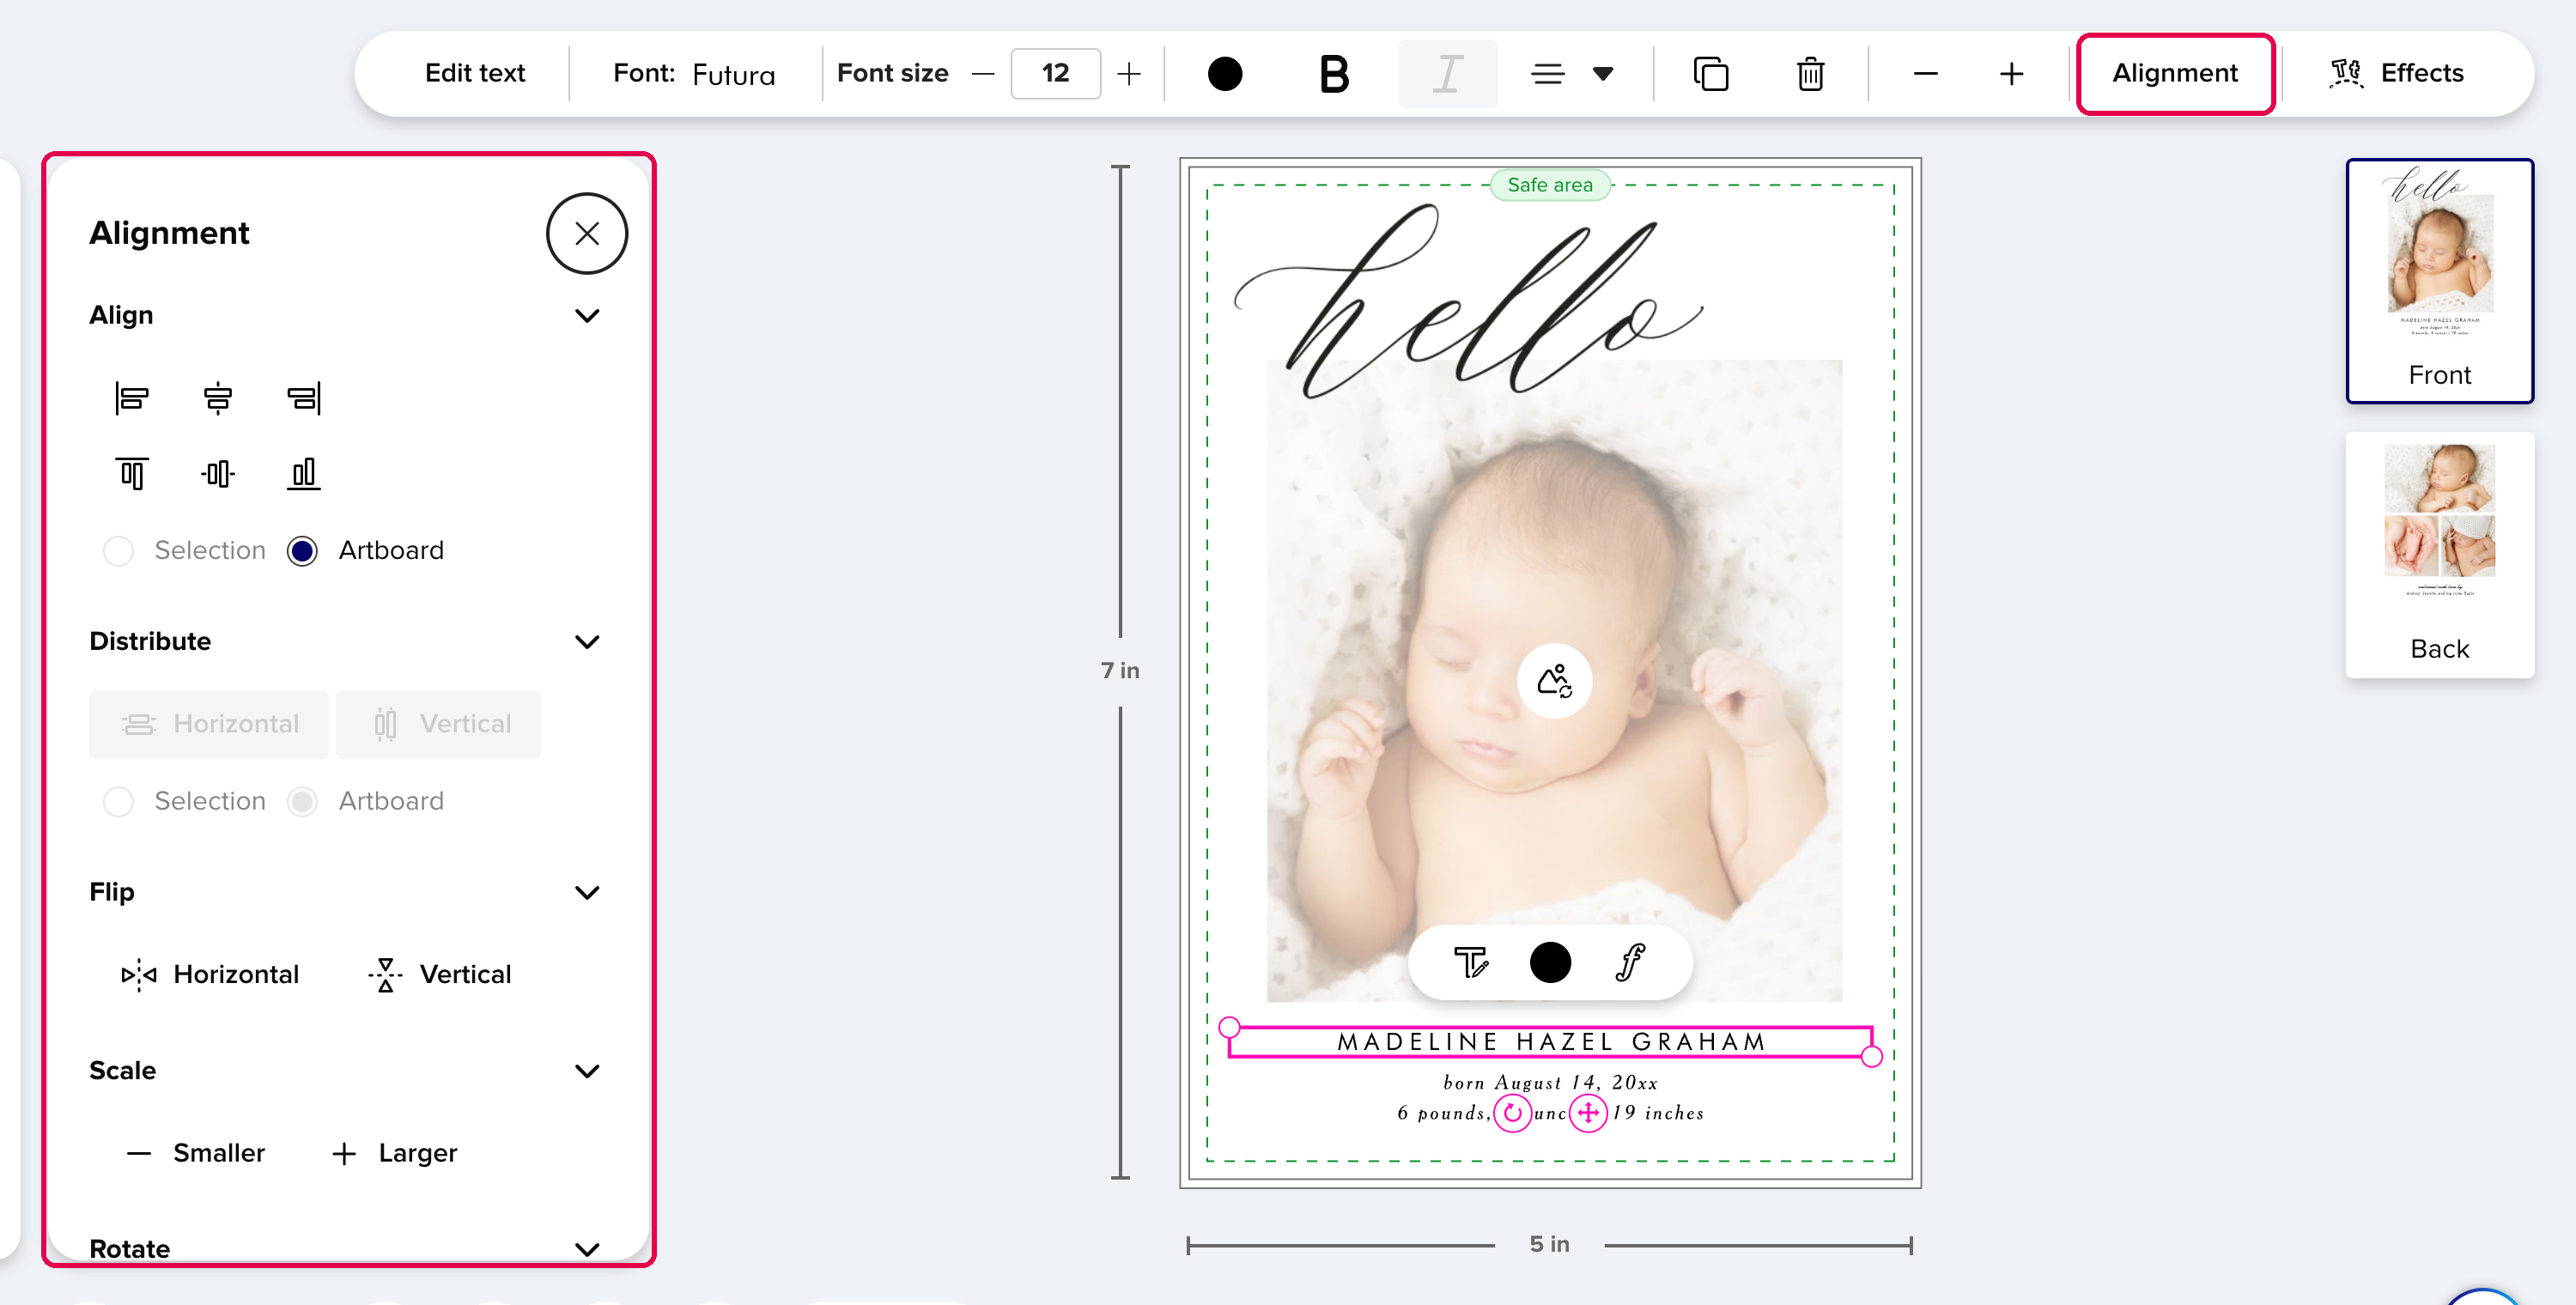Click the edit text icon in floating toolbar
2576x1305 pixels.
1470,962
